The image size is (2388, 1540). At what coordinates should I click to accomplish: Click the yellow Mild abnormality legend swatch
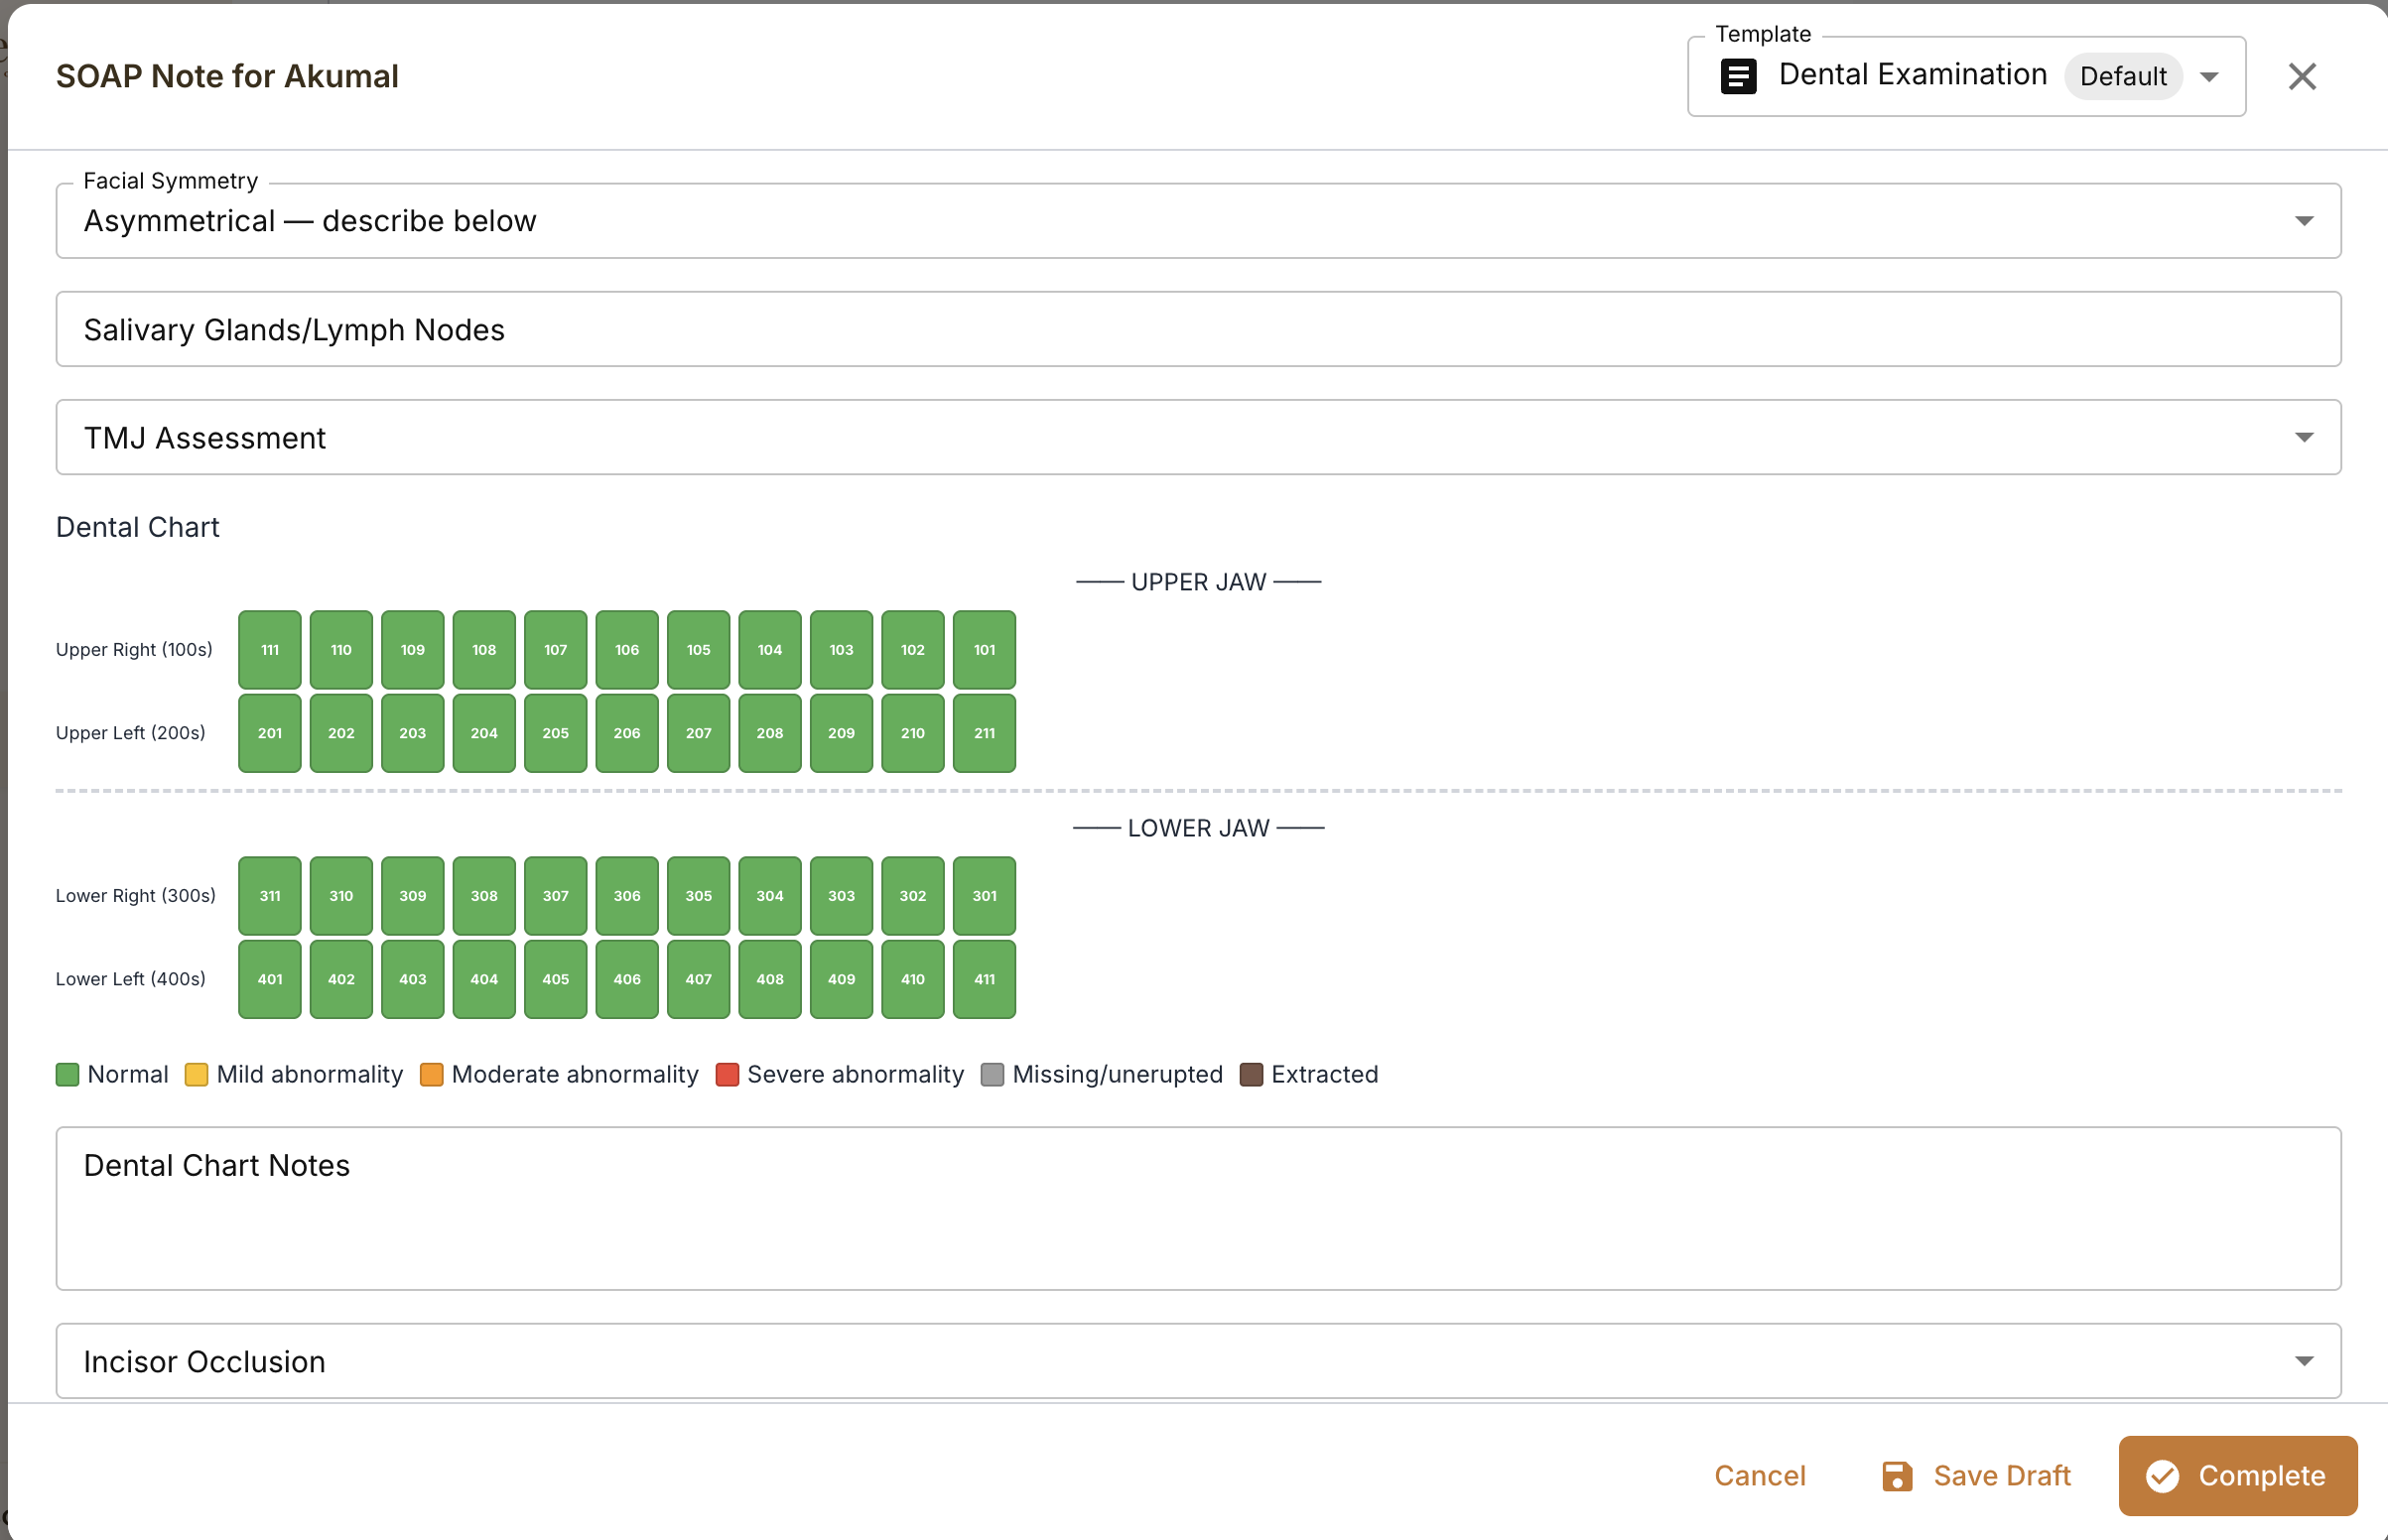pos(196,1075)
